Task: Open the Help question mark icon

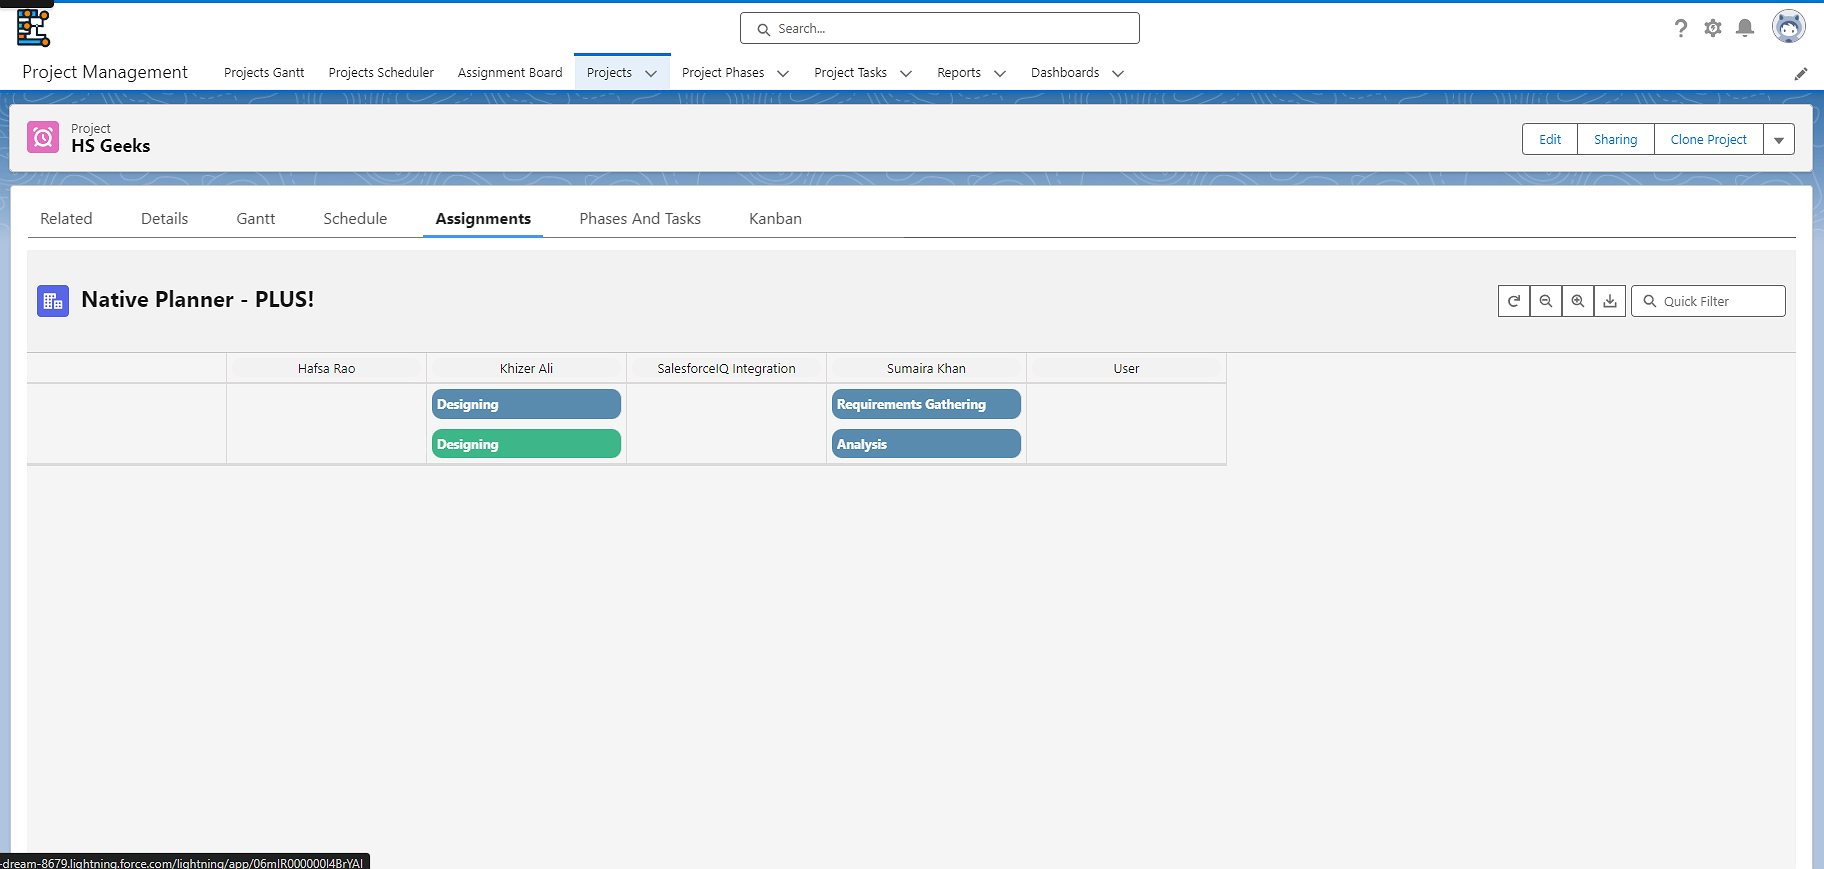Action: [x=1681, y=28]
